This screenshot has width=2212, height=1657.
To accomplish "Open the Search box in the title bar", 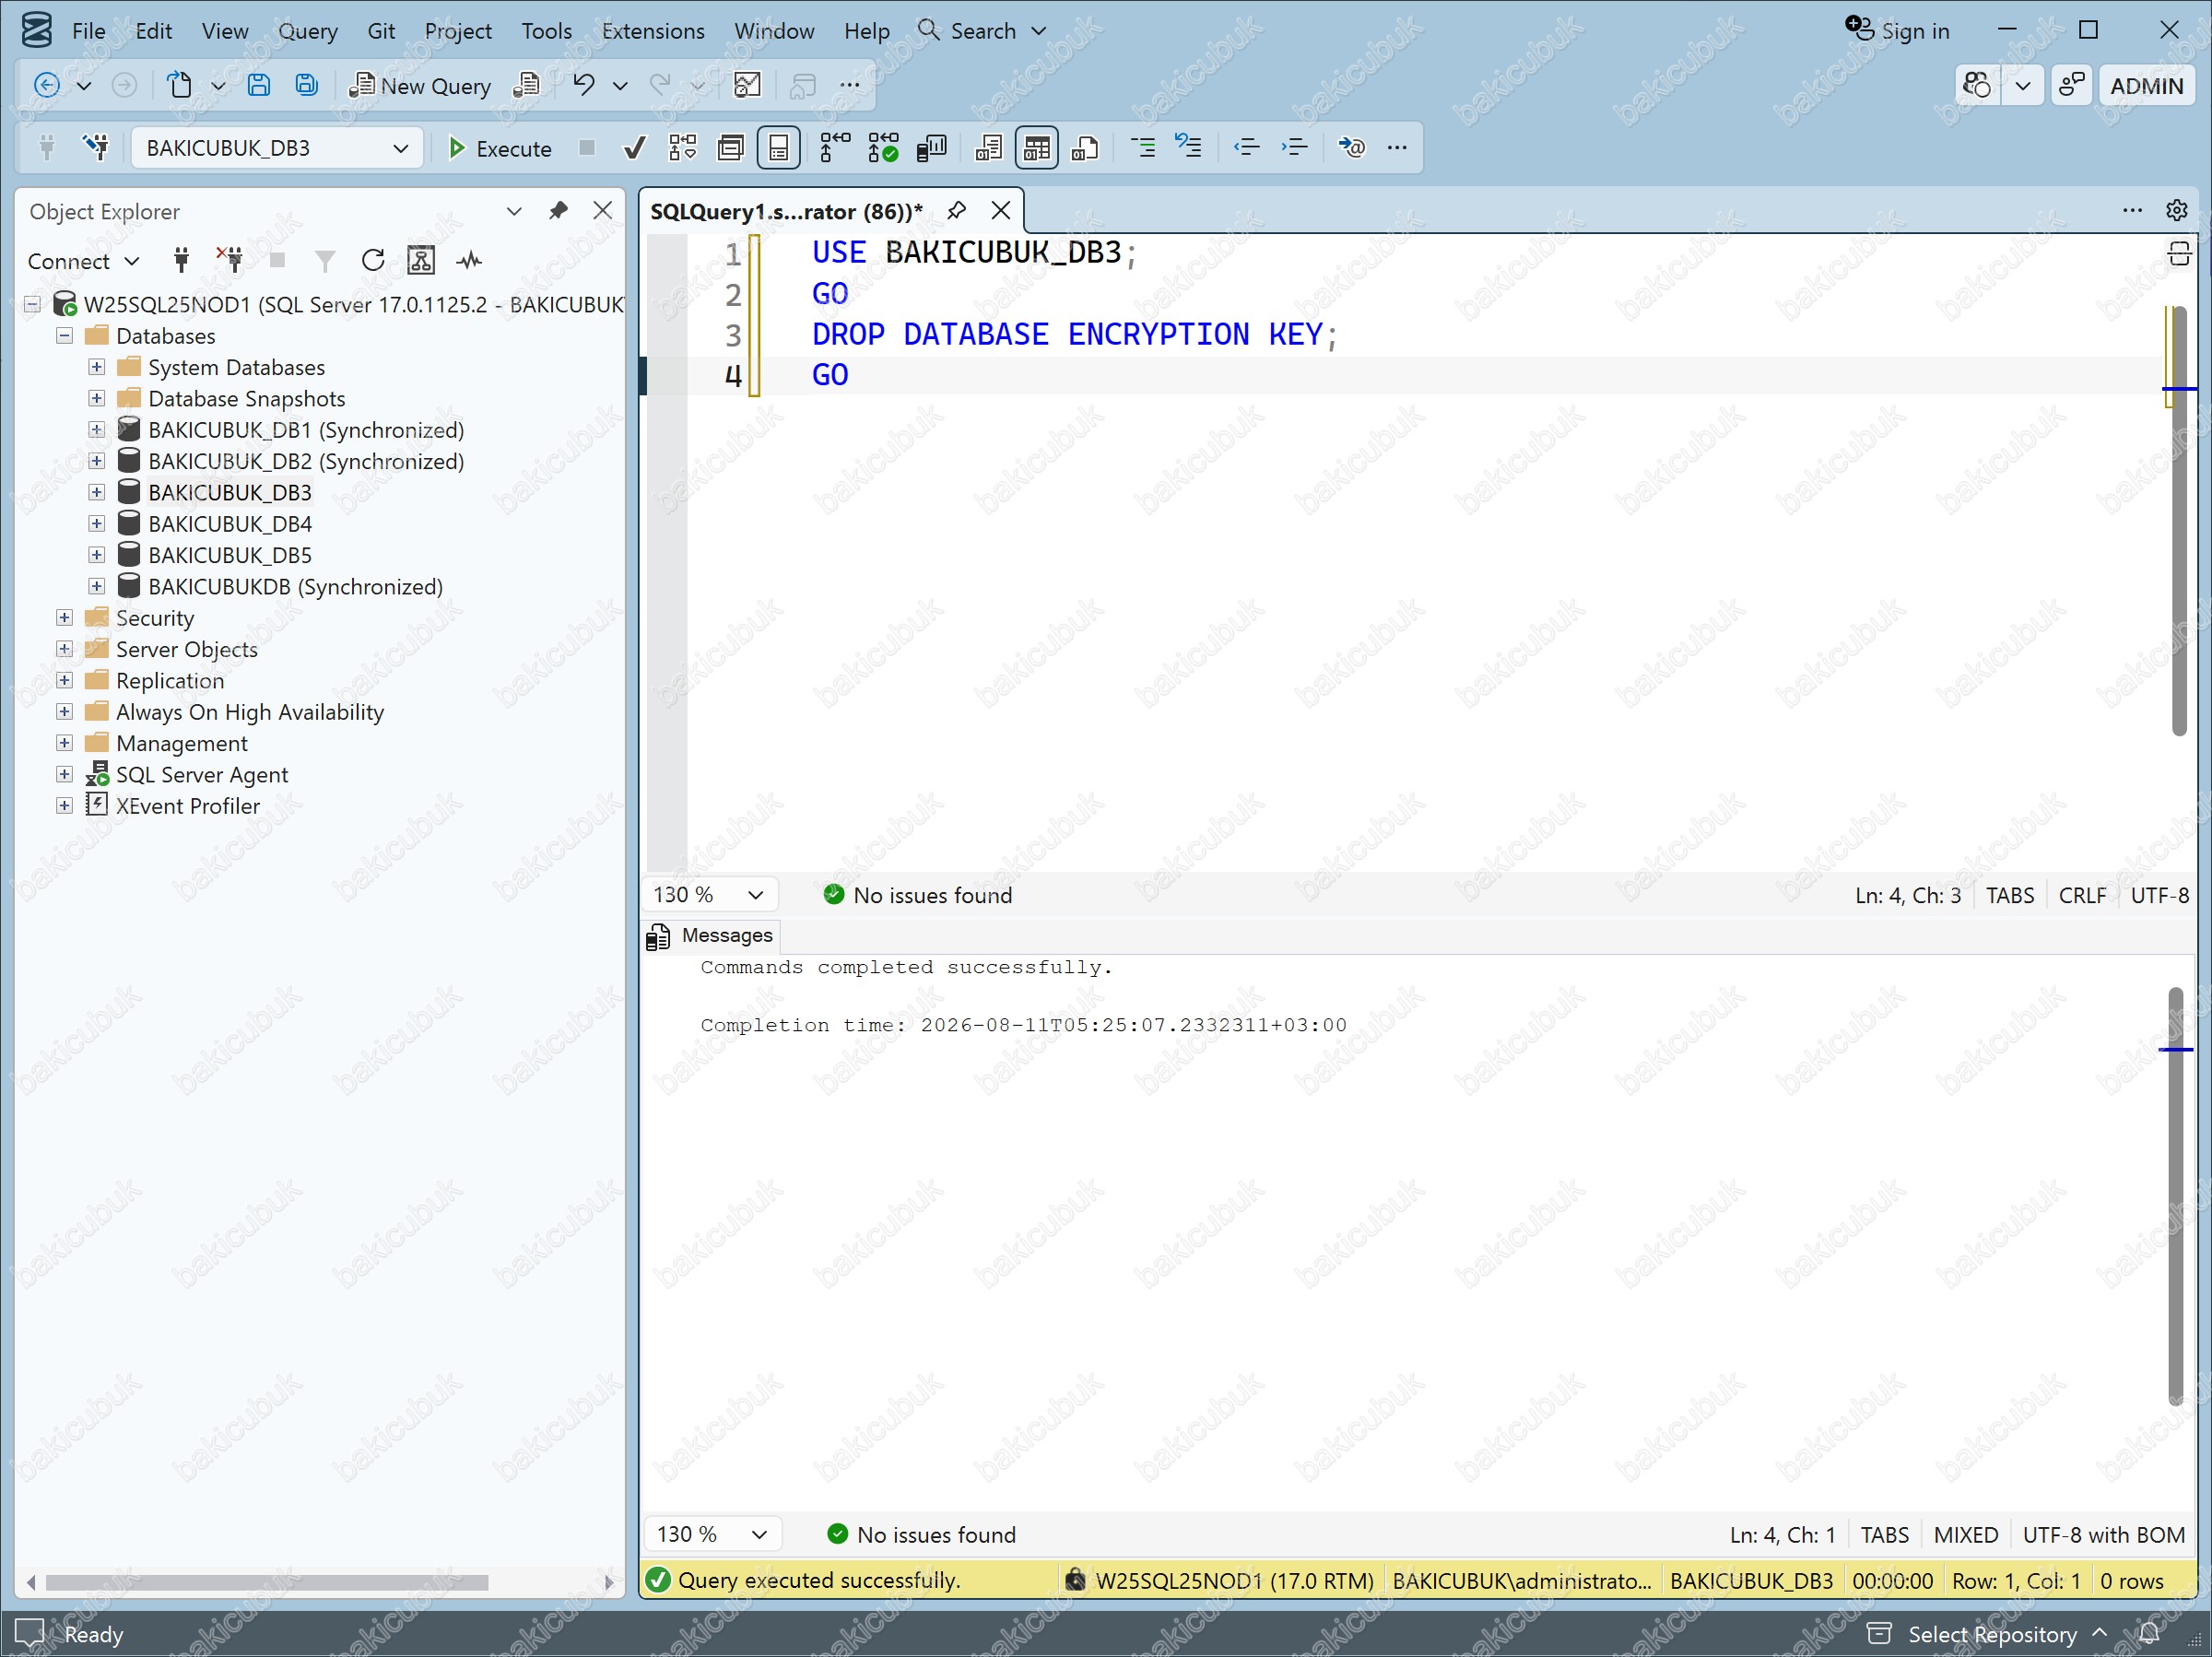I will pyautogui.click(x=982, y=31).
